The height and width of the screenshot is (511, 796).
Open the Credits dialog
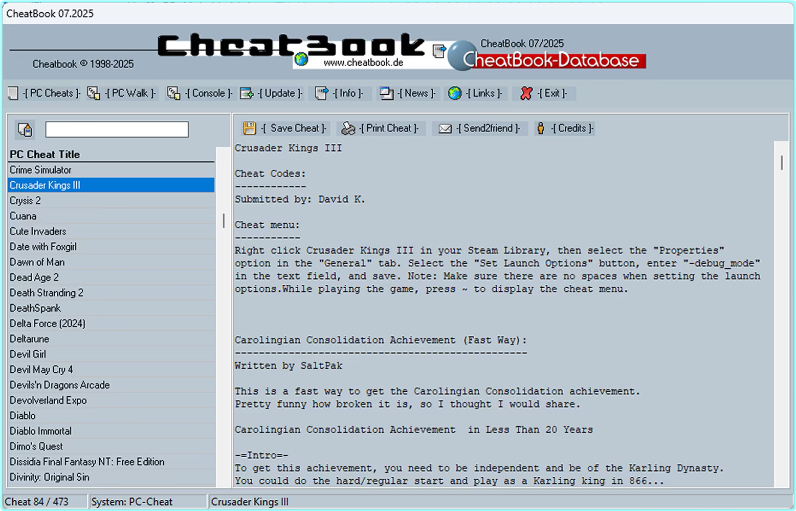click(572, 128)
